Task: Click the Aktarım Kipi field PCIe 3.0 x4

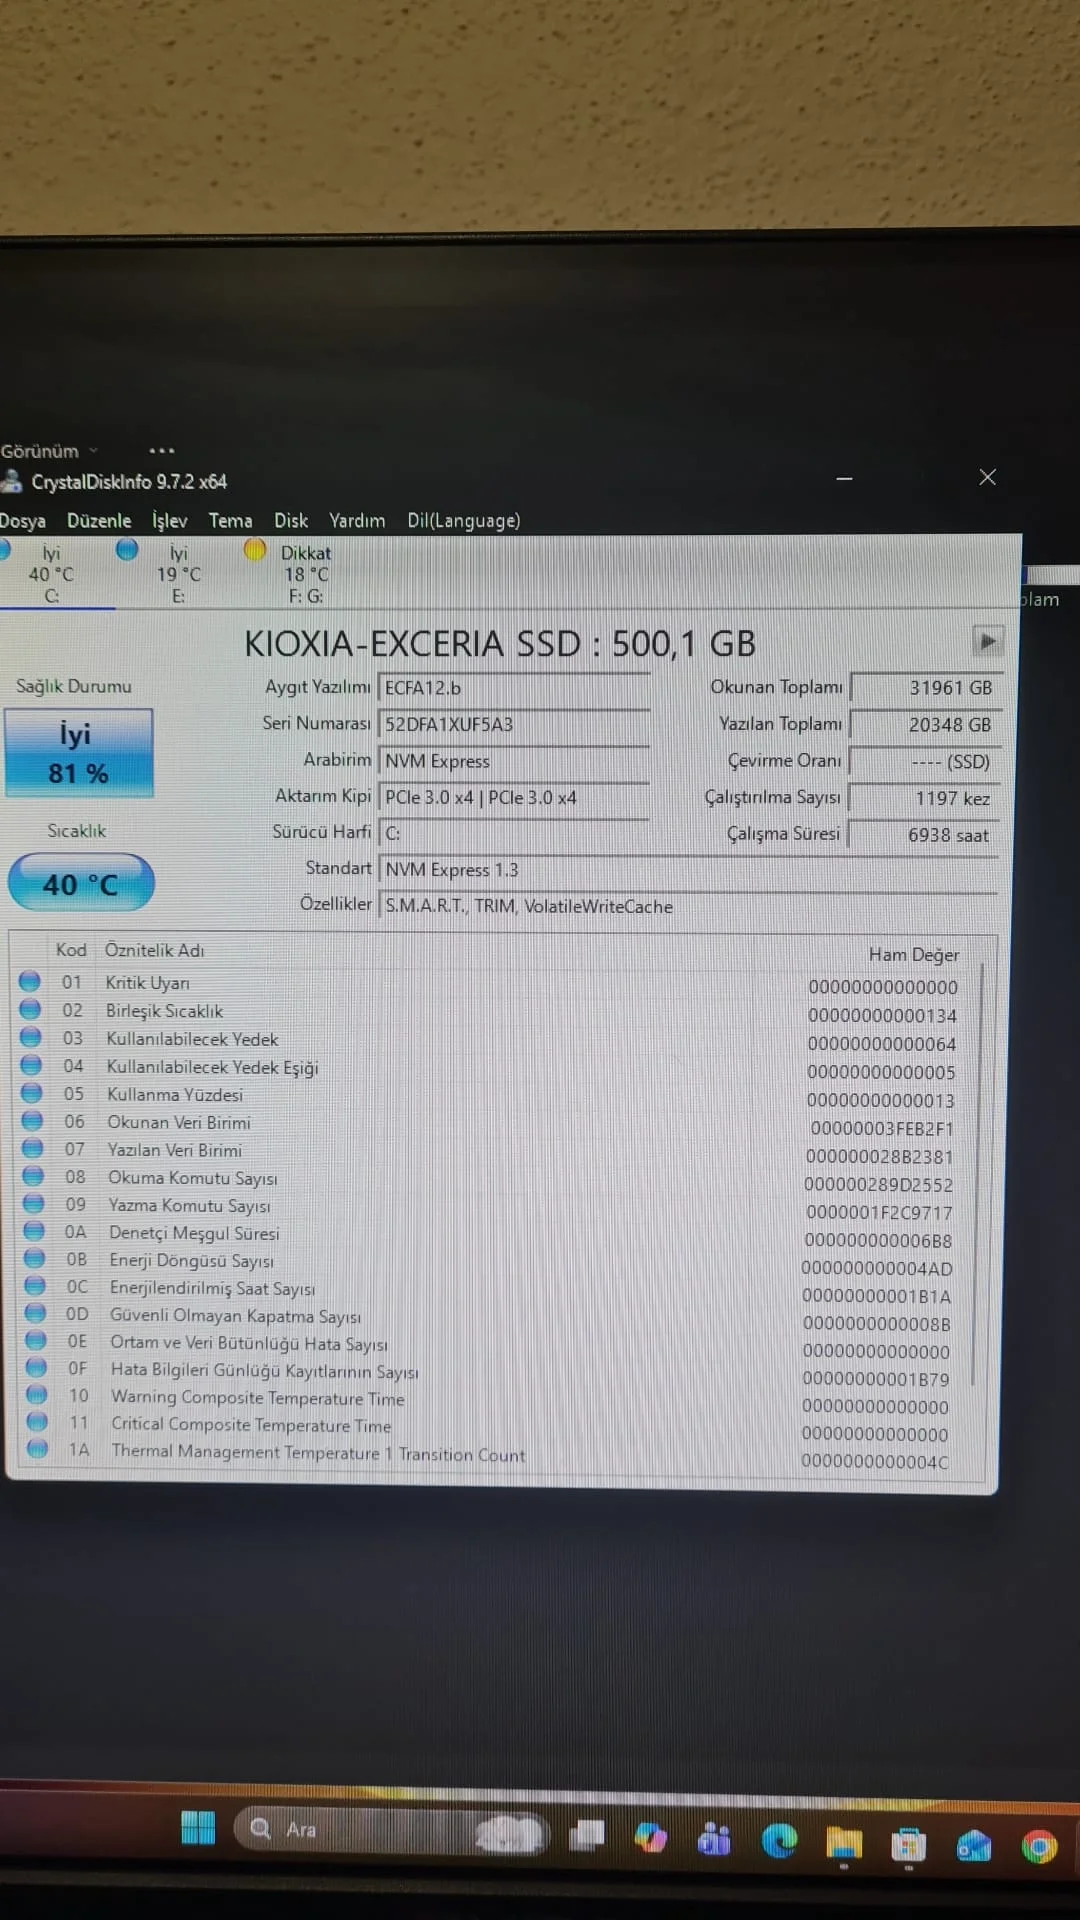Action: click(x=514, y=797)
